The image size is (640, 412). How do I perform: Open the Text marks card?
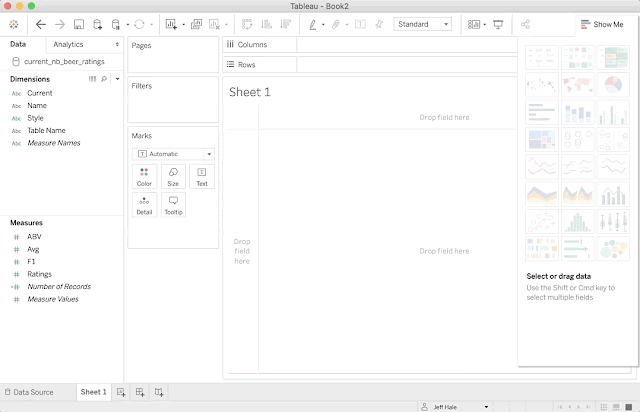pos(202,176)
